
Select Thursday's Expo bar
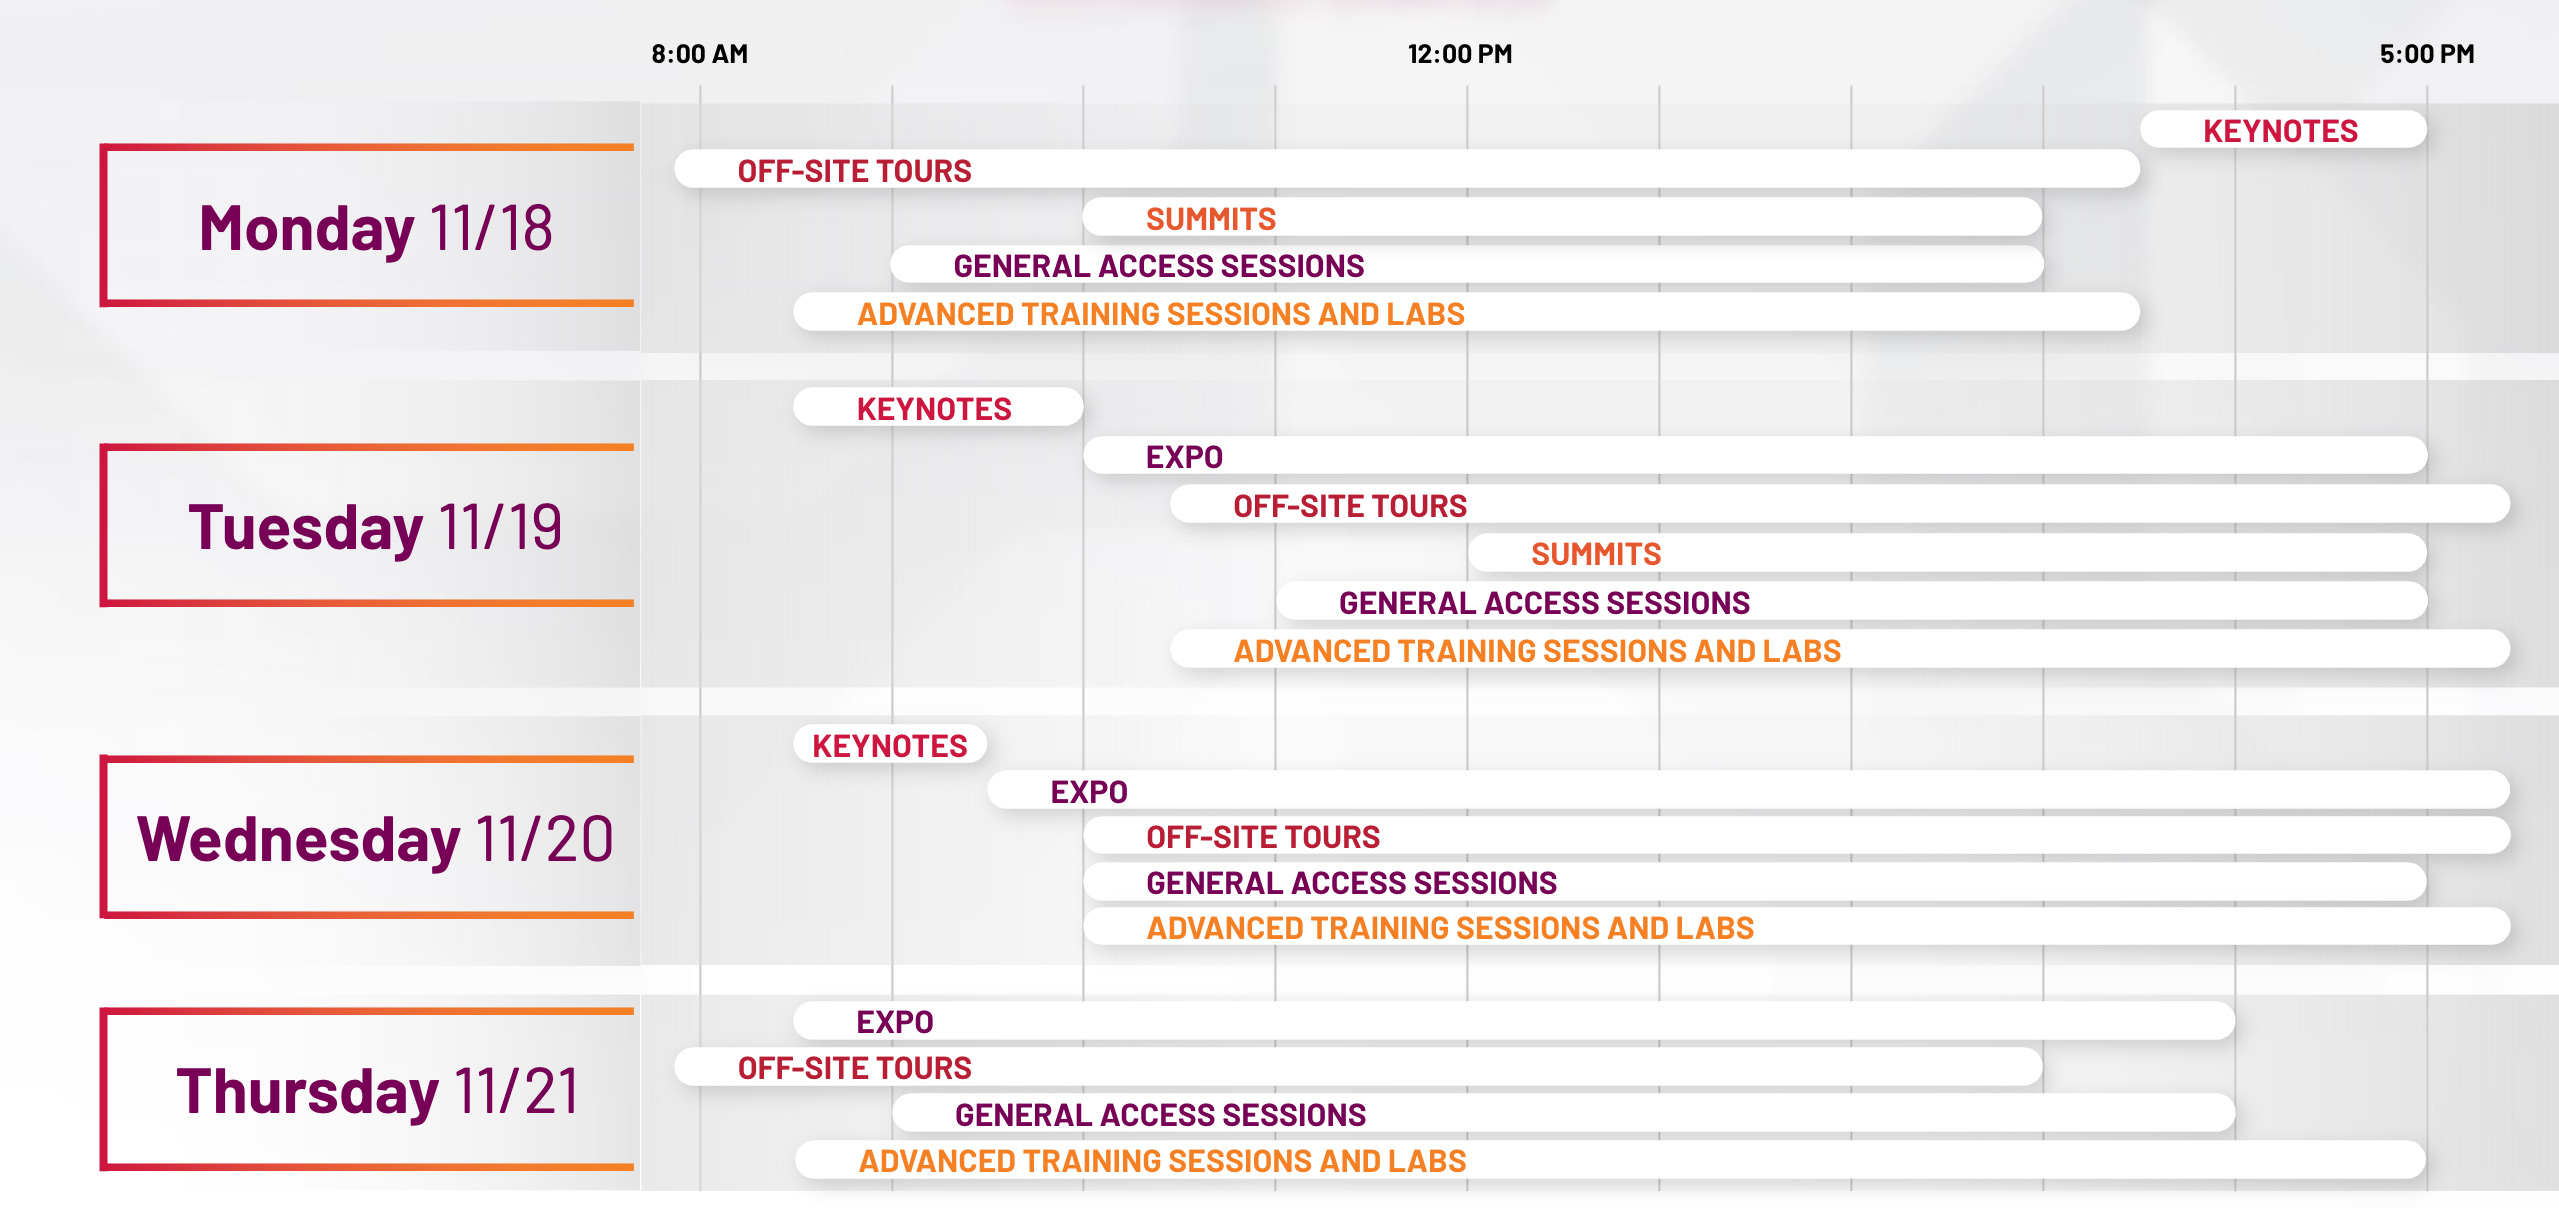coord(1512,1021)
